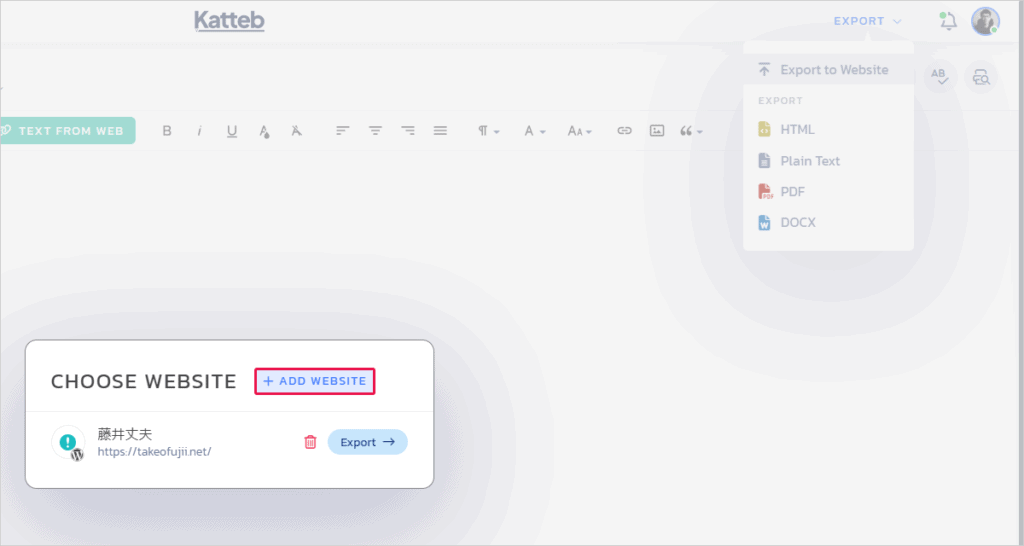This screenshot has height=546, width=1024.
Task: Open notifications bell icon
Action: click(948, 21)
